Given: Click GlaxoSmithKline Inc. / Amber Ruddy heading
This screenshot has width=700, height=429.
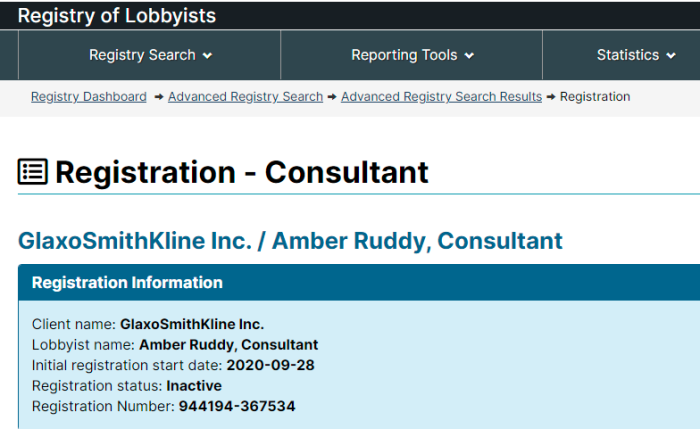Looking at the screenshot, I should [290, 241].
